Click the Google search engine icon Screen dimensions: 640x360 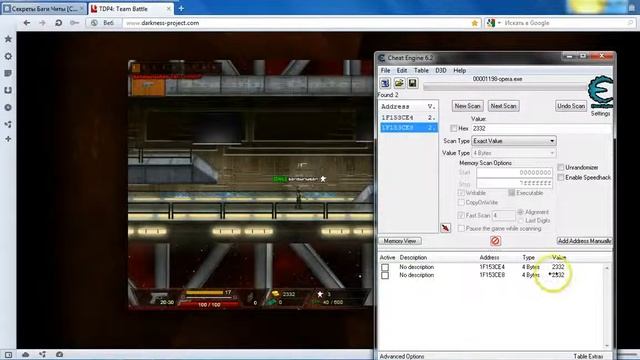tap(491, 23)
